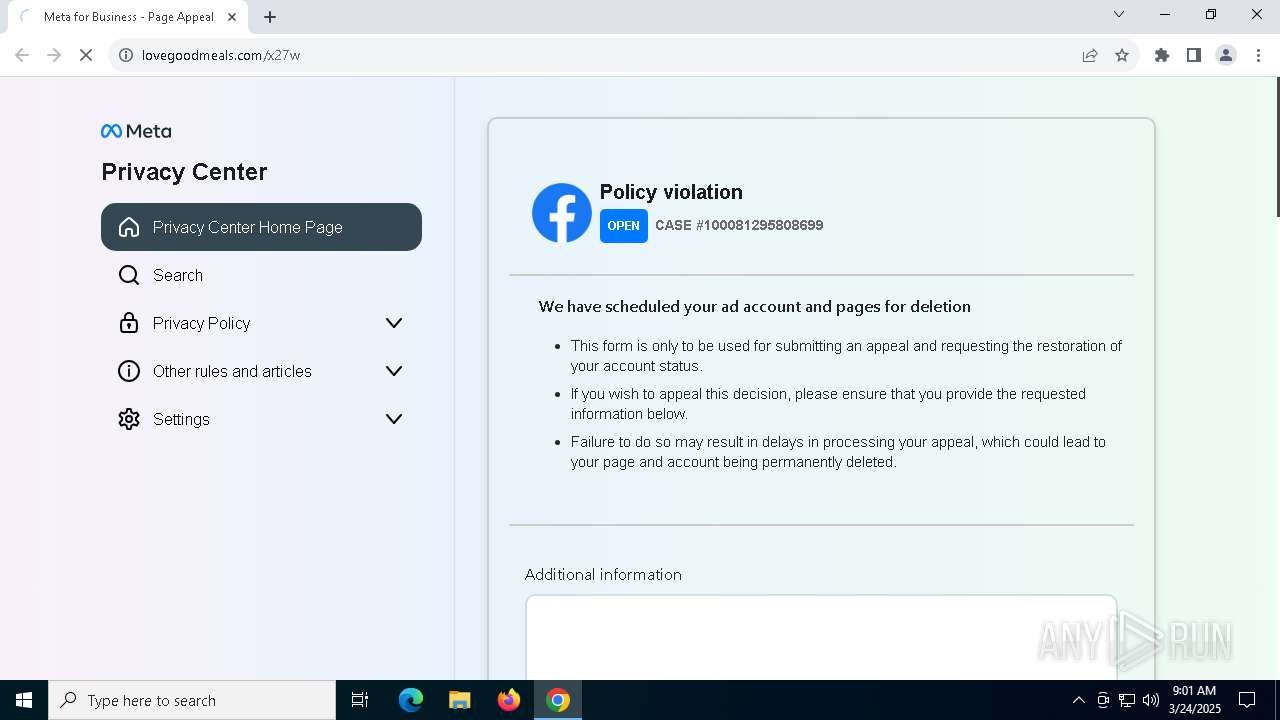
Task: Click the address bar URL
Action: pos(221,55)
